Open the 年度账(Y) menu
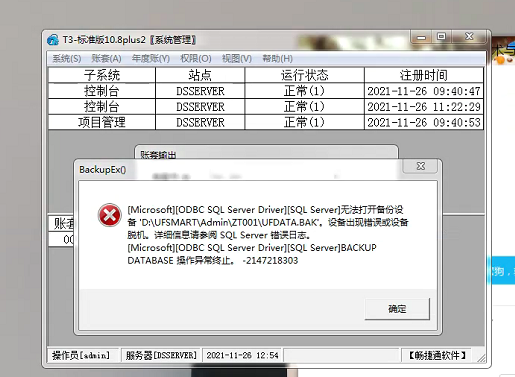Screen dimensions: 515x377 point(151,59)
